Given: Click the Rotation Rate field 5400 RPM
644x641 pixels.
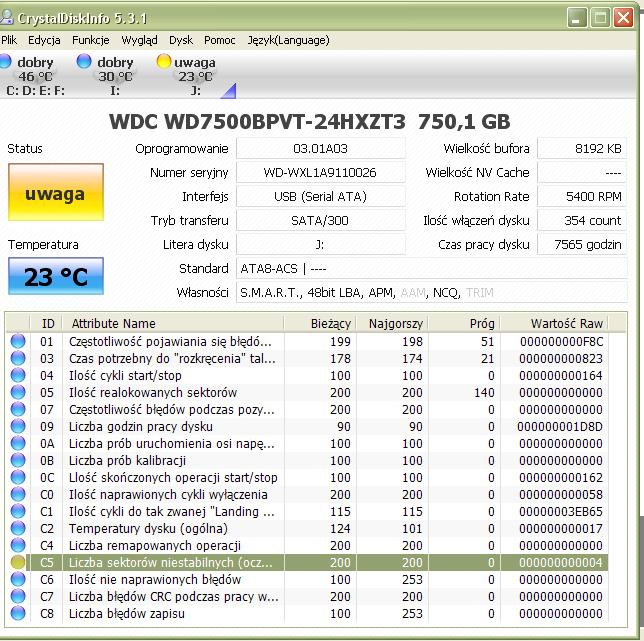Looking at the screenshot, I should coord(582,196).
